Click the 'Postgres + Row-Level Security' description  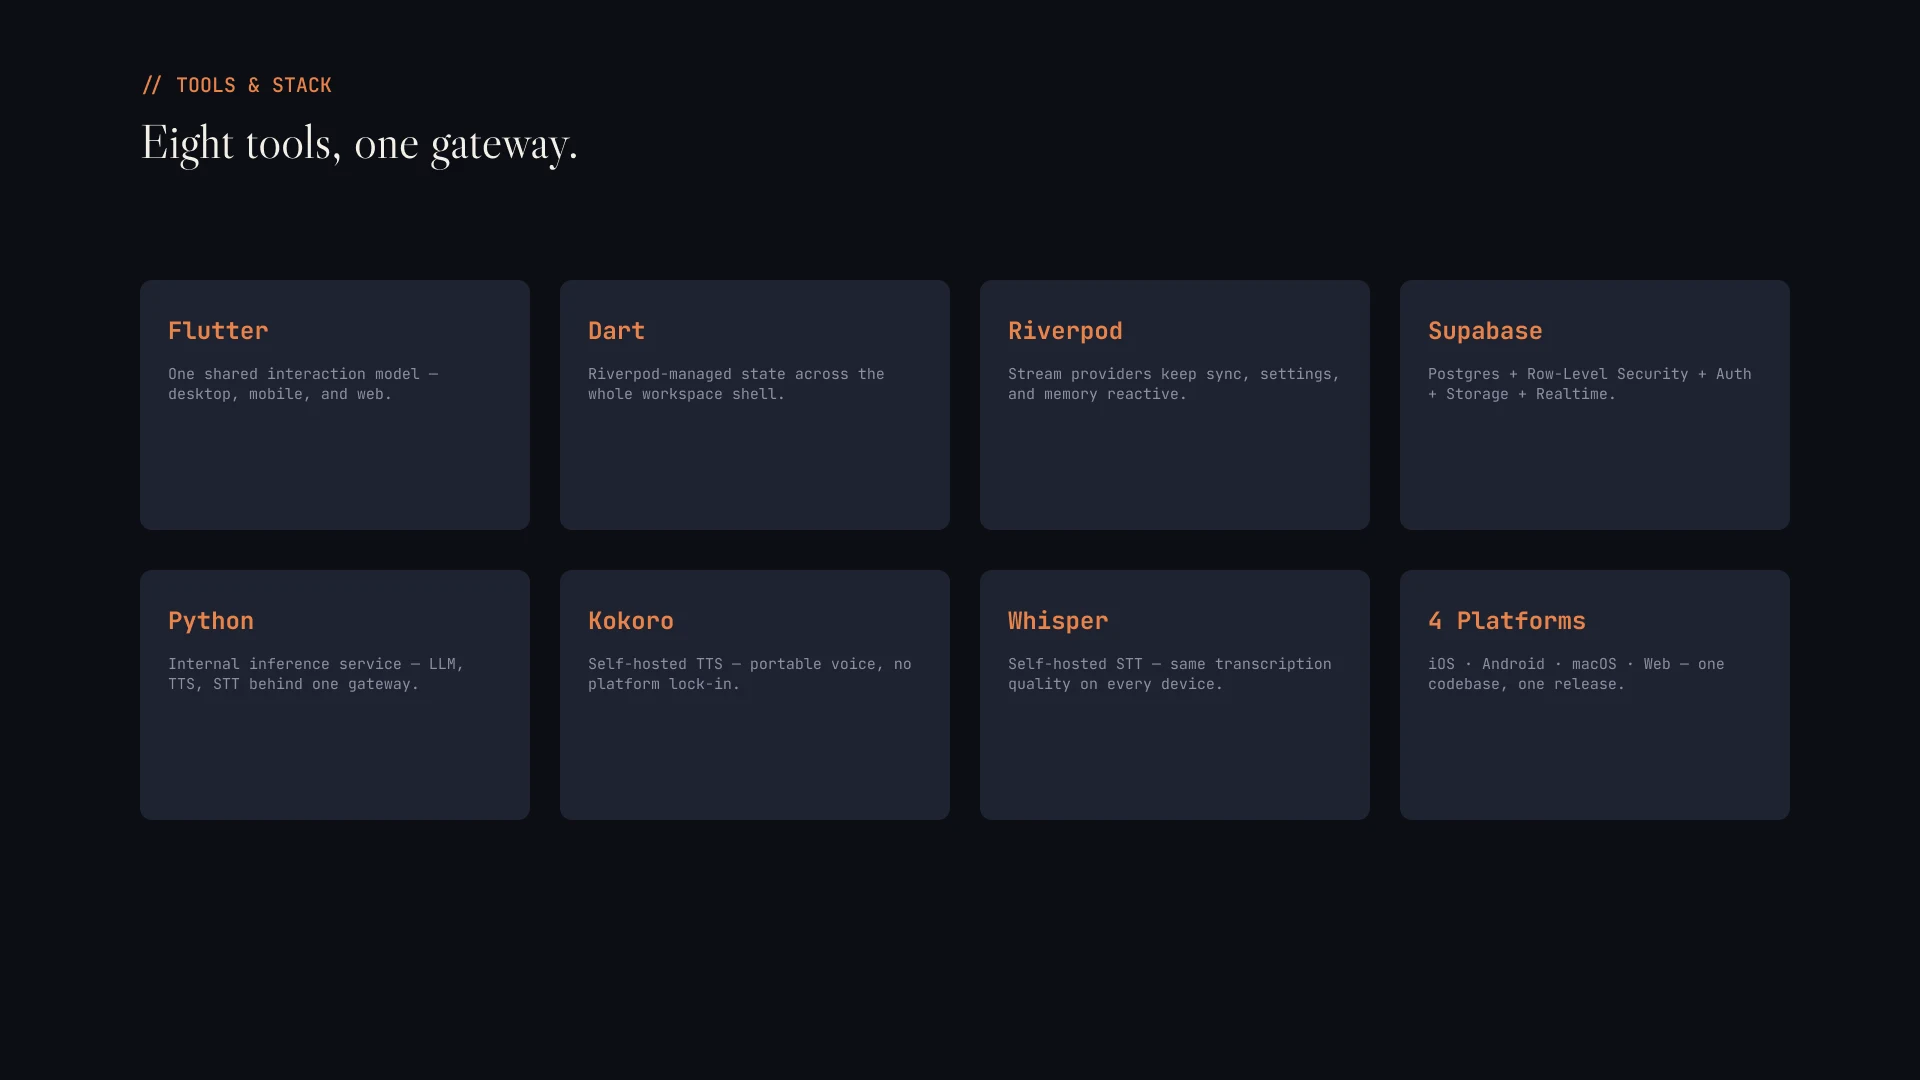pos(1589,384)
